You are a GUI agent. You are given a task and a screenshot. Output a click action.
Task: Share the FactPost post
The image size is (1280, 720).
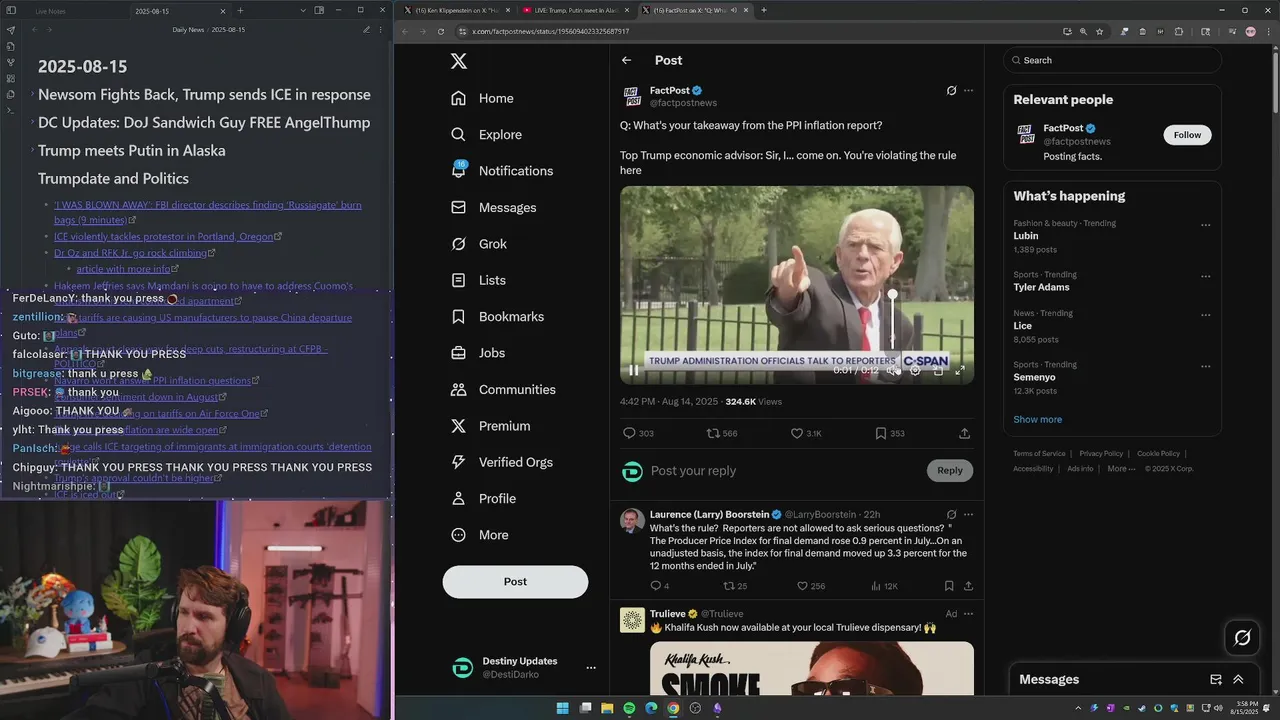tap(964, 433)
